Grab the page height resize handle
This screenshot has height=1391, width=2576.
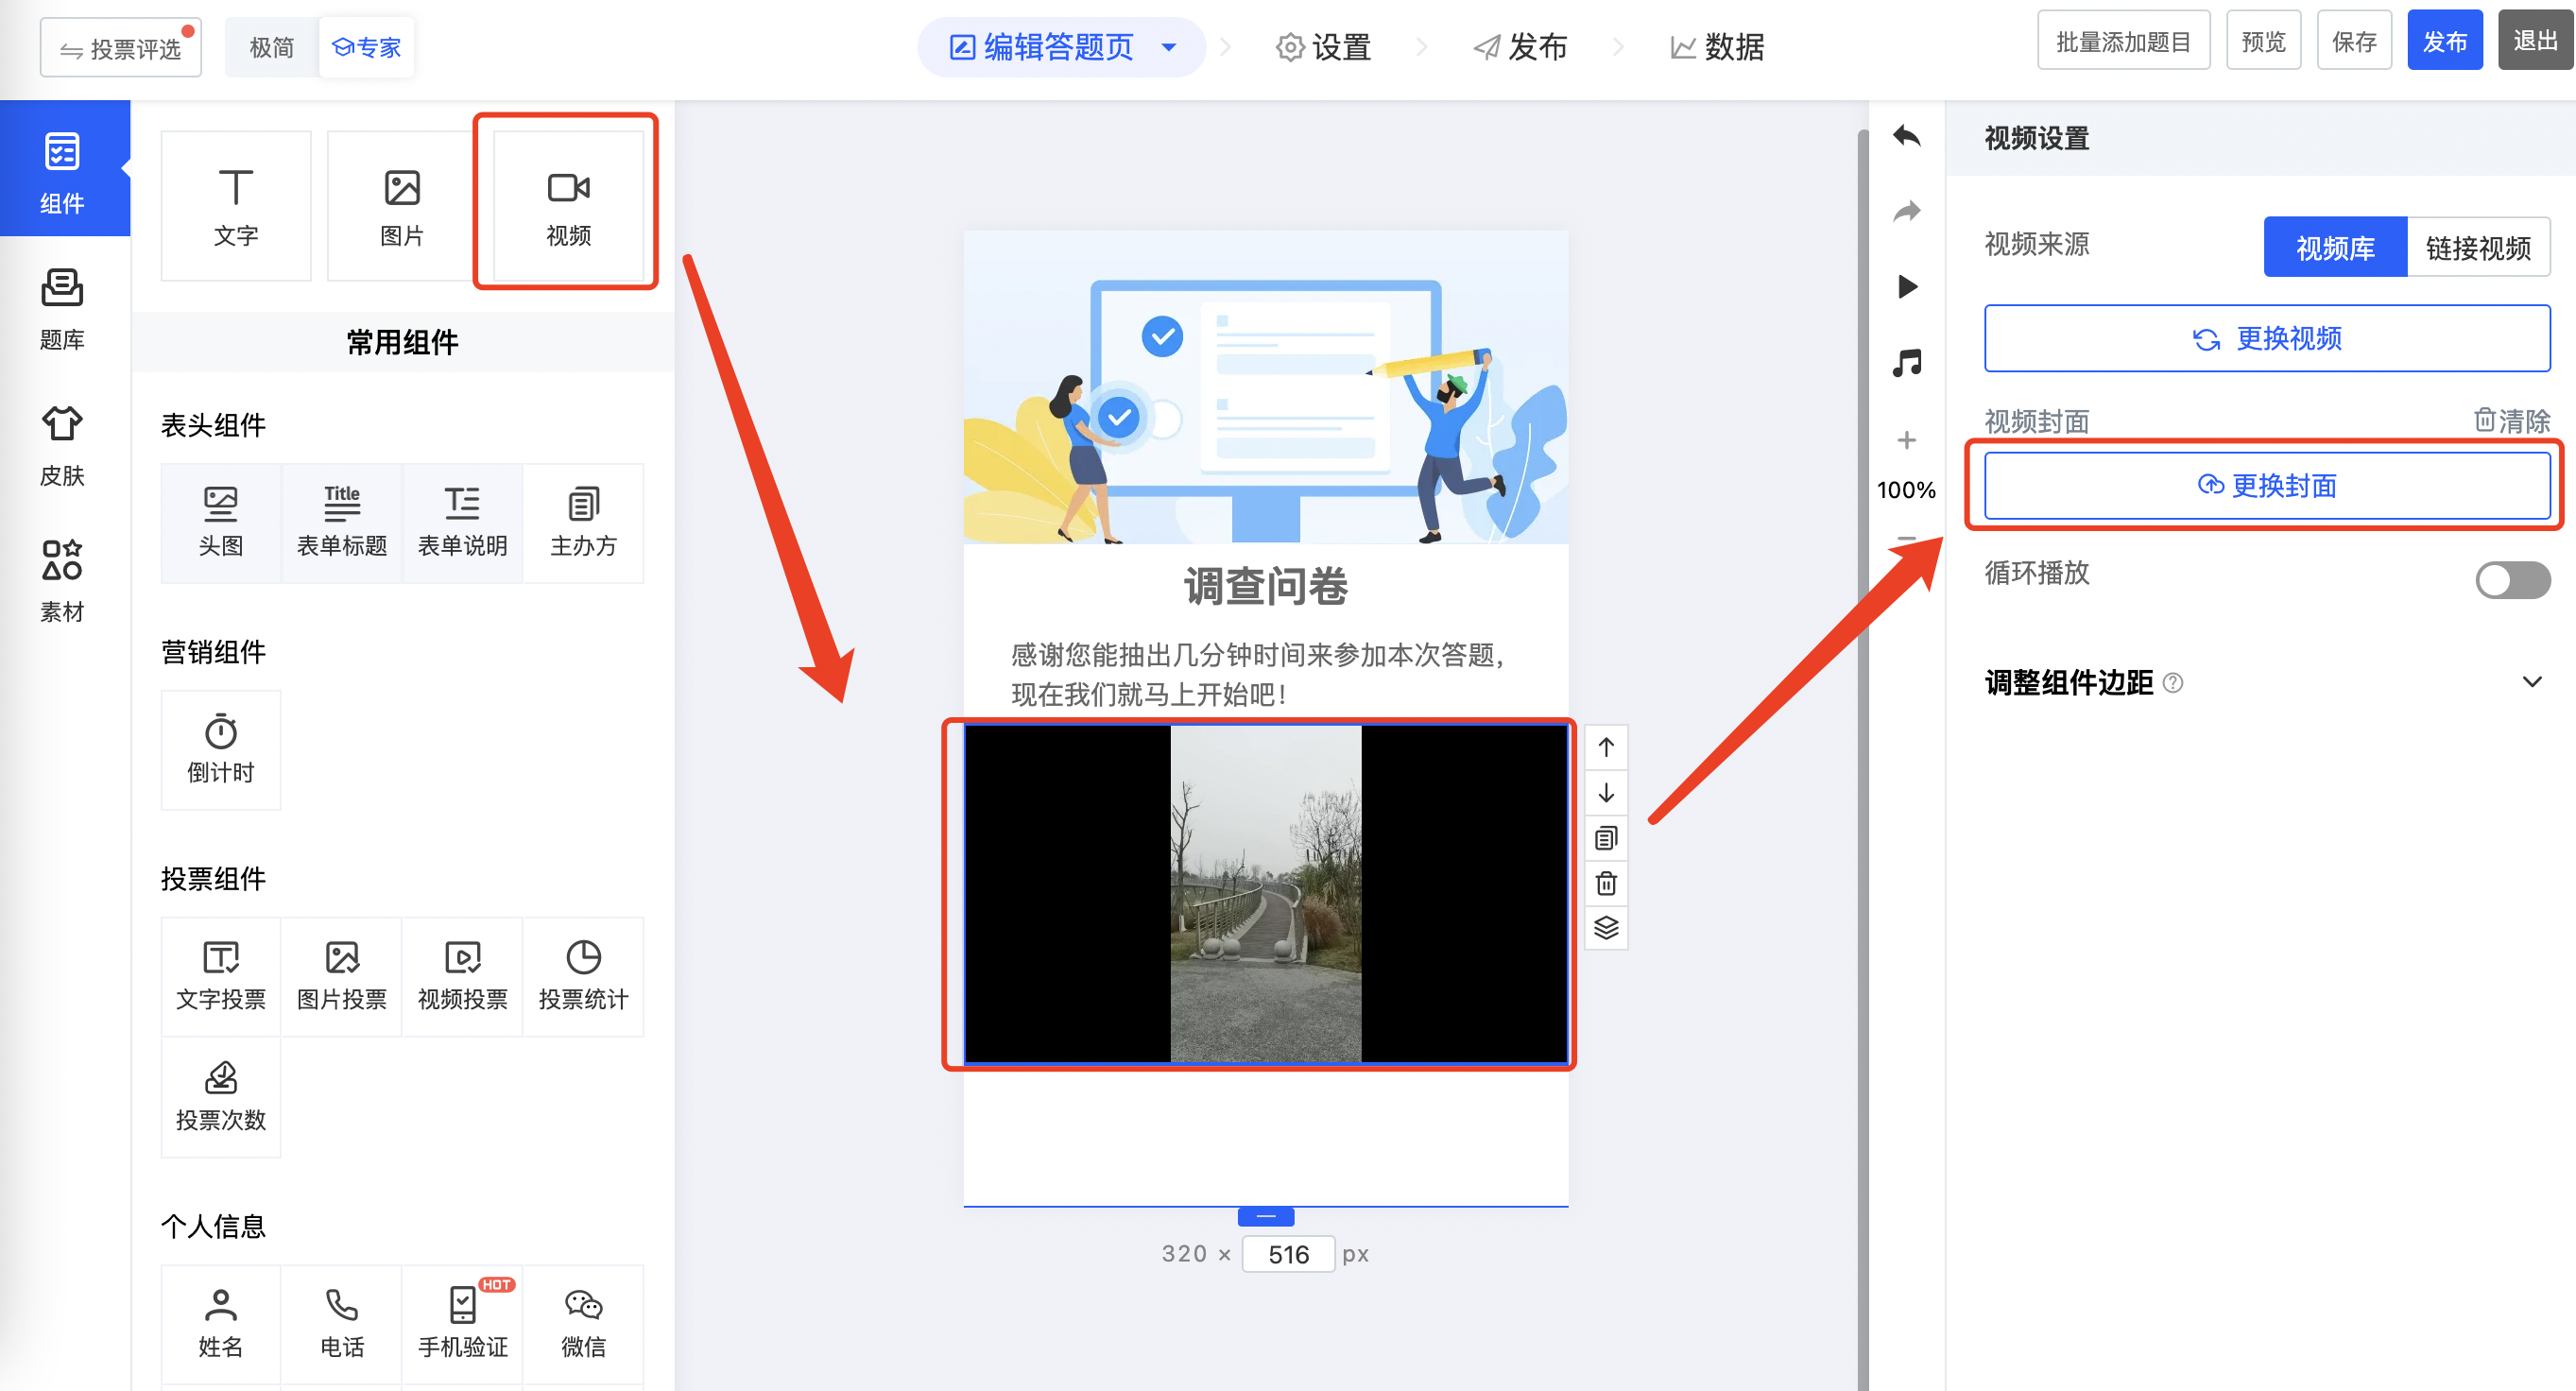[x=1266, y=1216]
